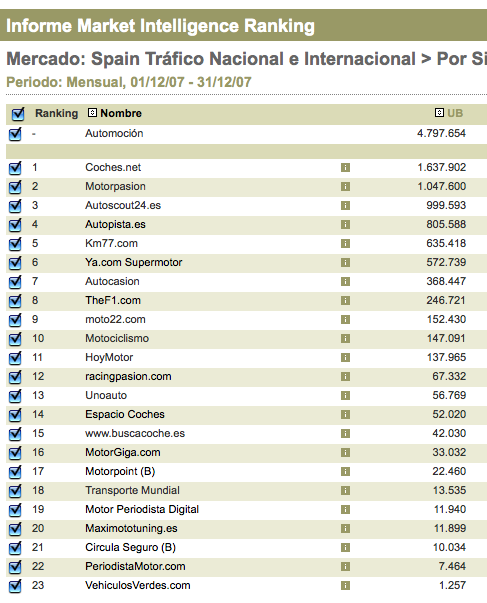Image resolution: width=487 pixels, height=603 pixels.
Task: Open the Coches.net site name
Action: click(x=113, y=167)
